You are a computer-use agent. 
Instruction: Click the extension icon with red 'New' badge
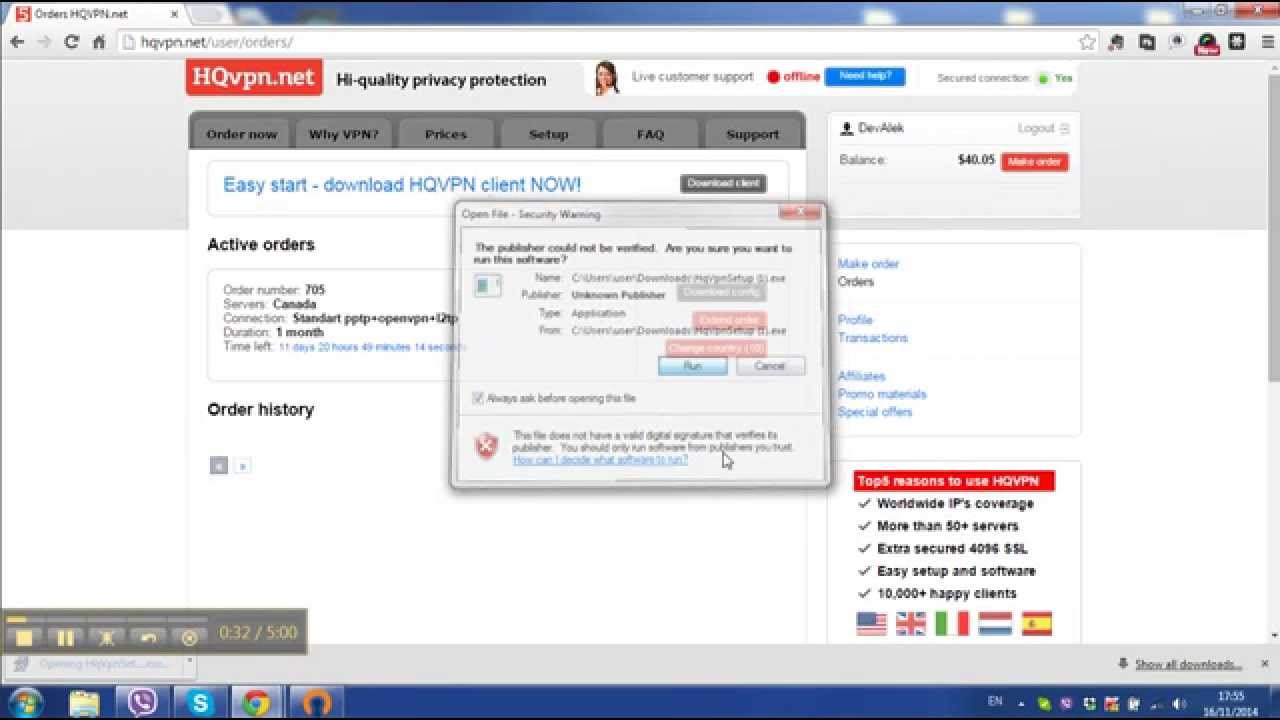tap(1207, 43)
